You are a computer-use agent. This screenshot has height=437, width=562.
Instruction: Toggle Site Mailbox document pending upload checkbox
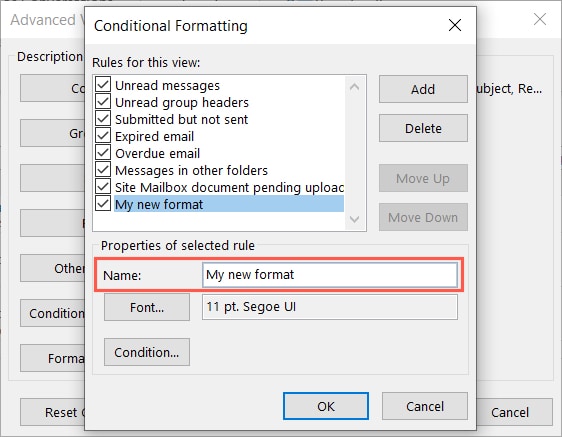point(103,187)
